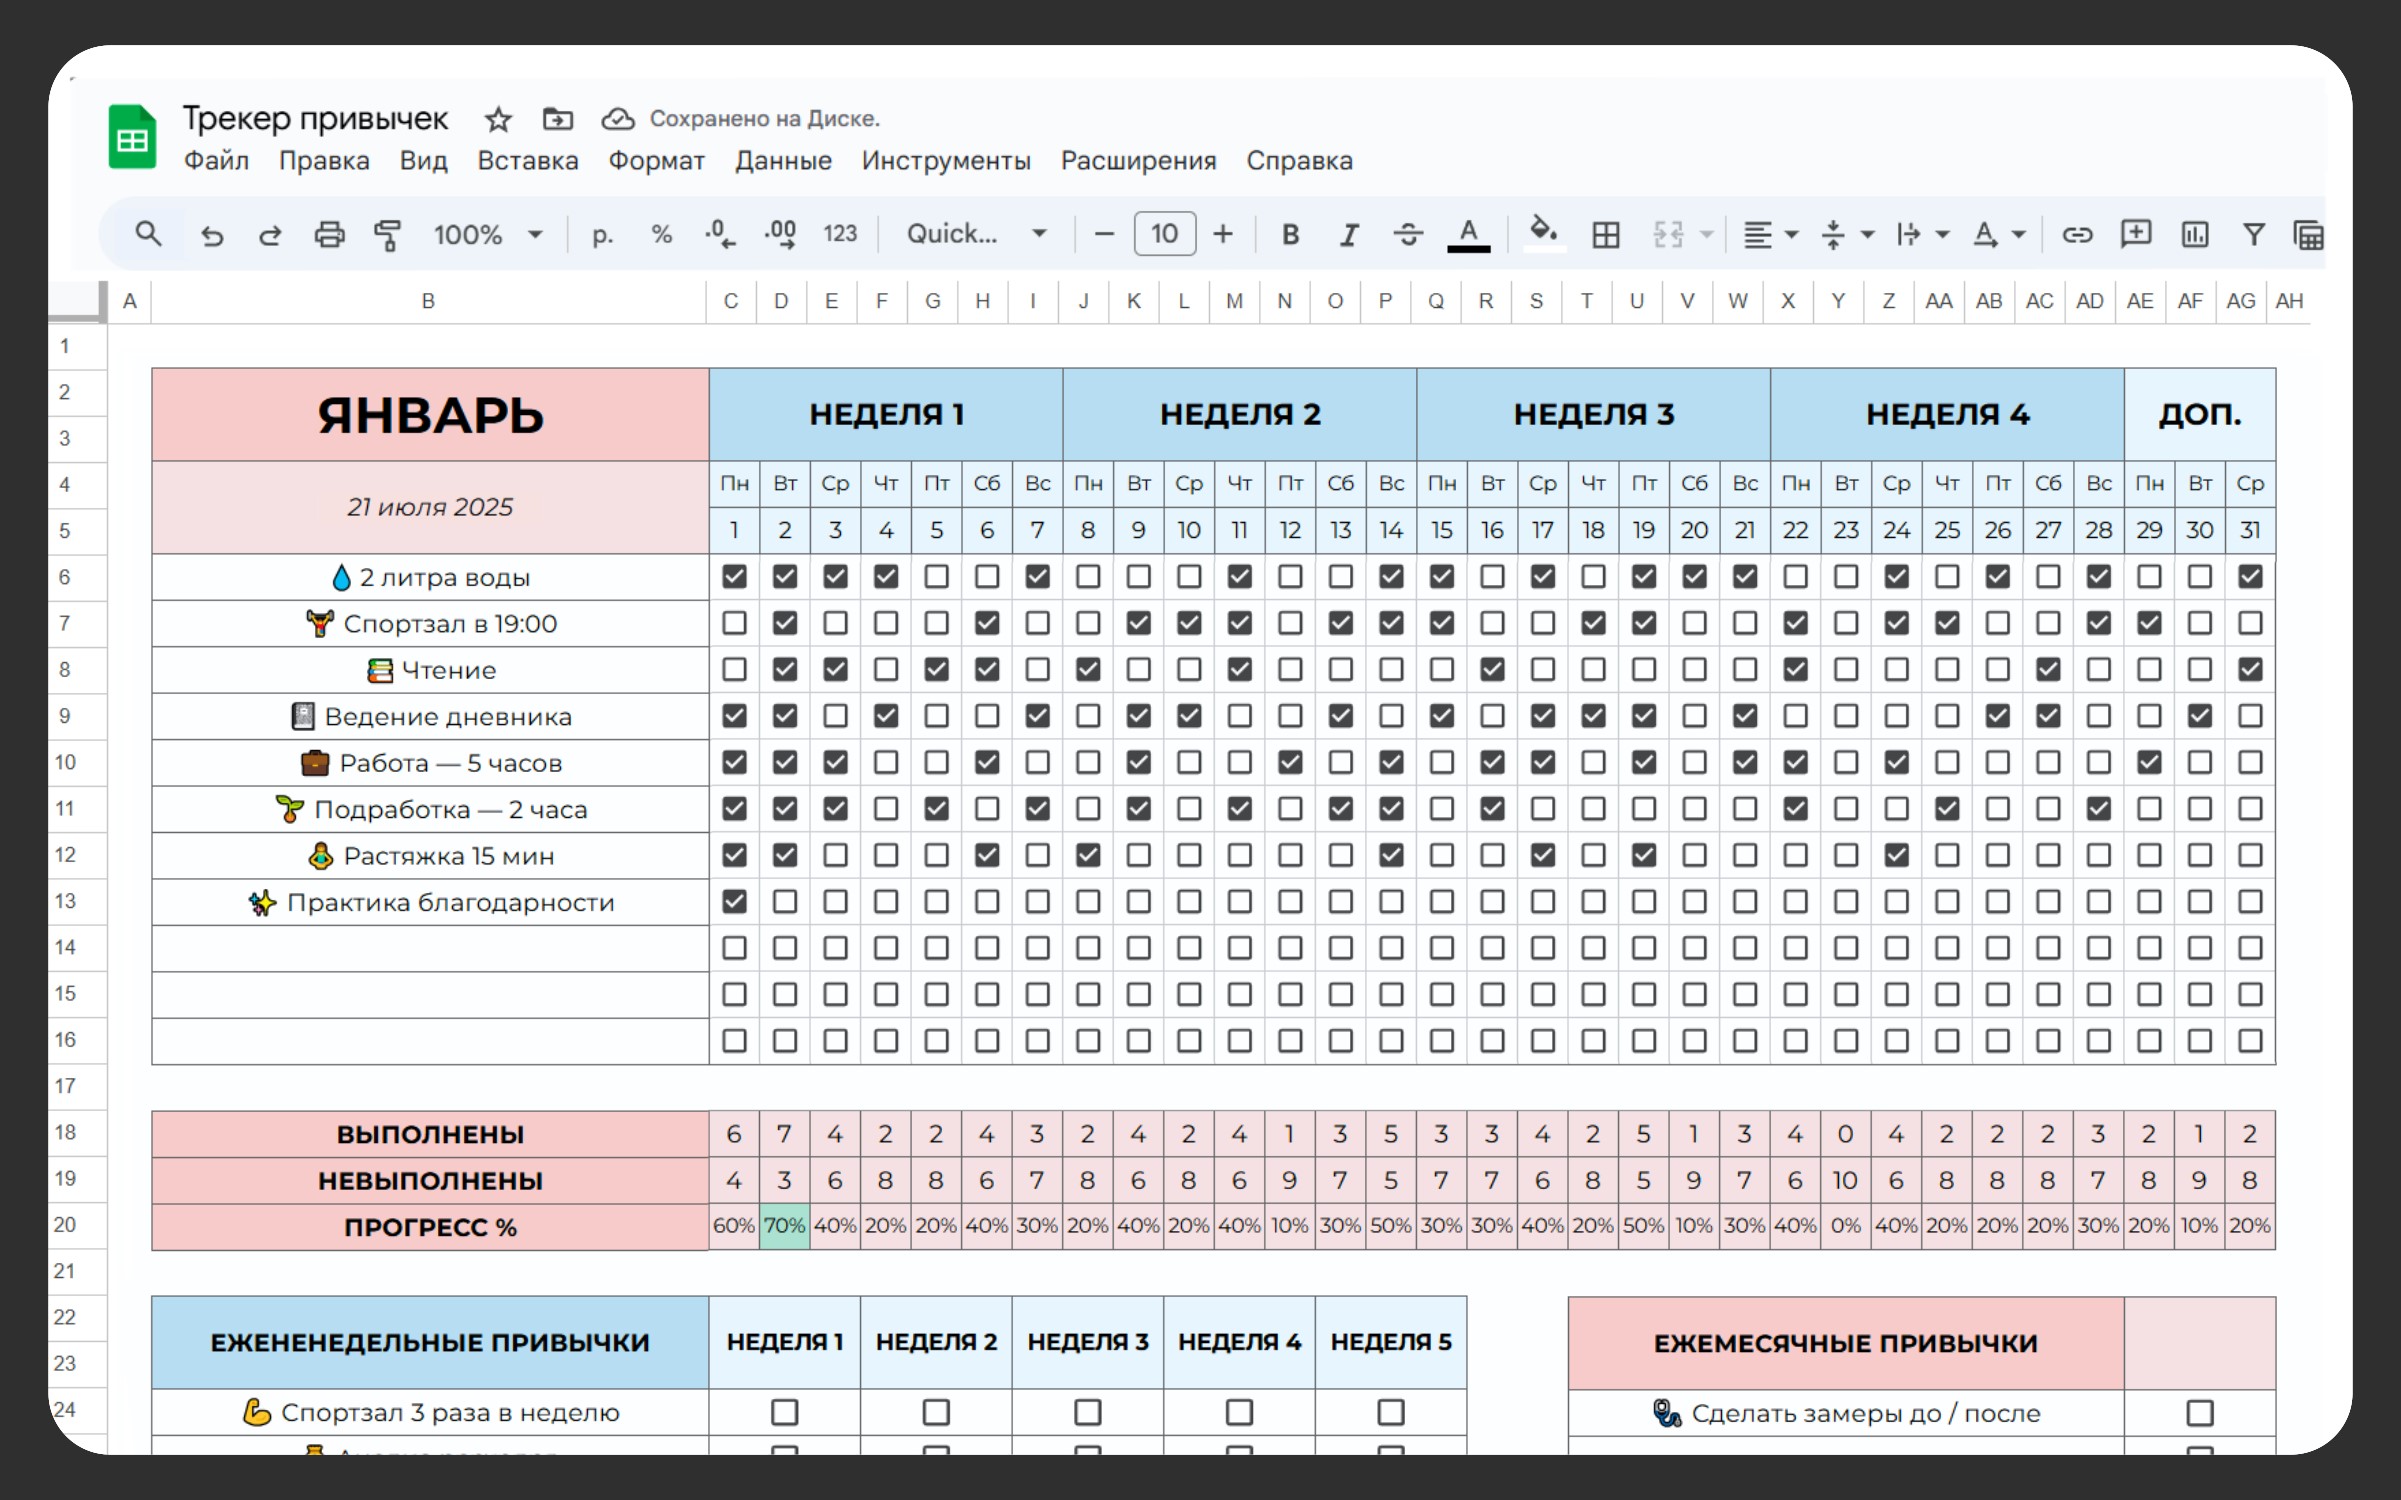Image resolution: width=2401 pixels, height=1500 pixels.
Task: Uncheck Практика благодарности for day 1
Action: point(734,902)
